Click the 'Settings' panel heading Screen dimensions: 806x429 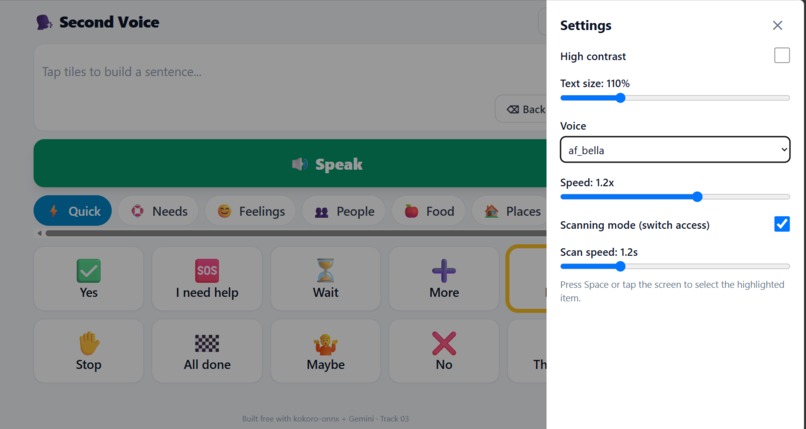pos(585,25)
